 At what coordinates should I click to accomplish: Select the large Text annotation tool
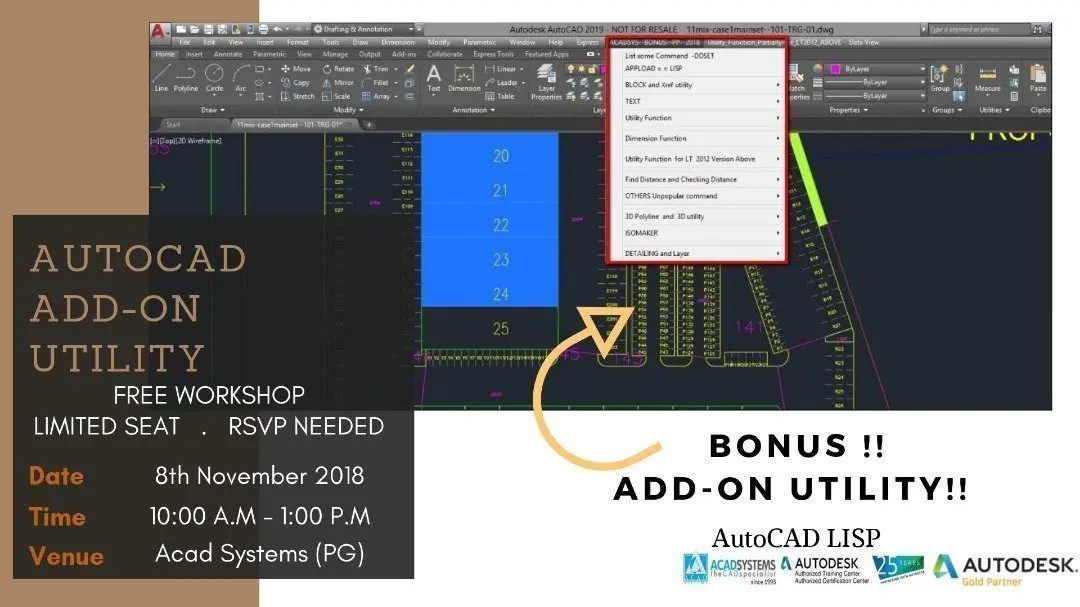coord(434,78)
